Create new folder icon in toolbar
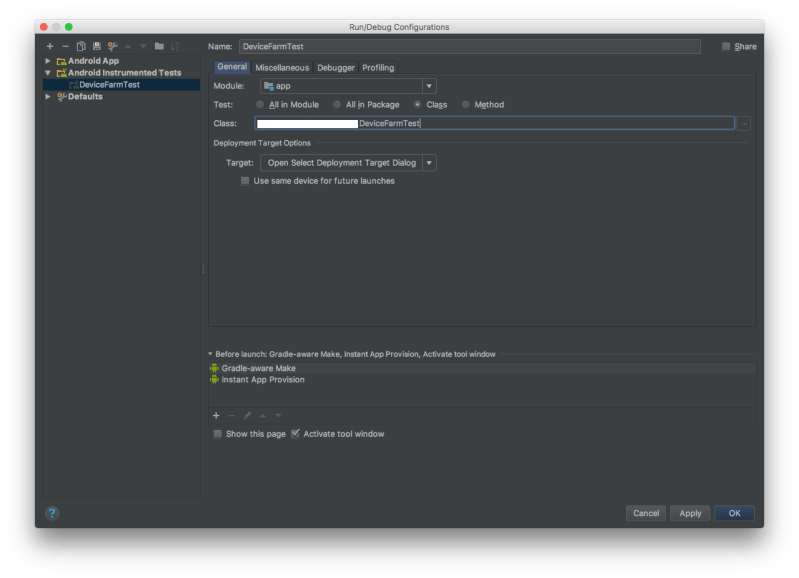The image size is (799, 578). 159,46
